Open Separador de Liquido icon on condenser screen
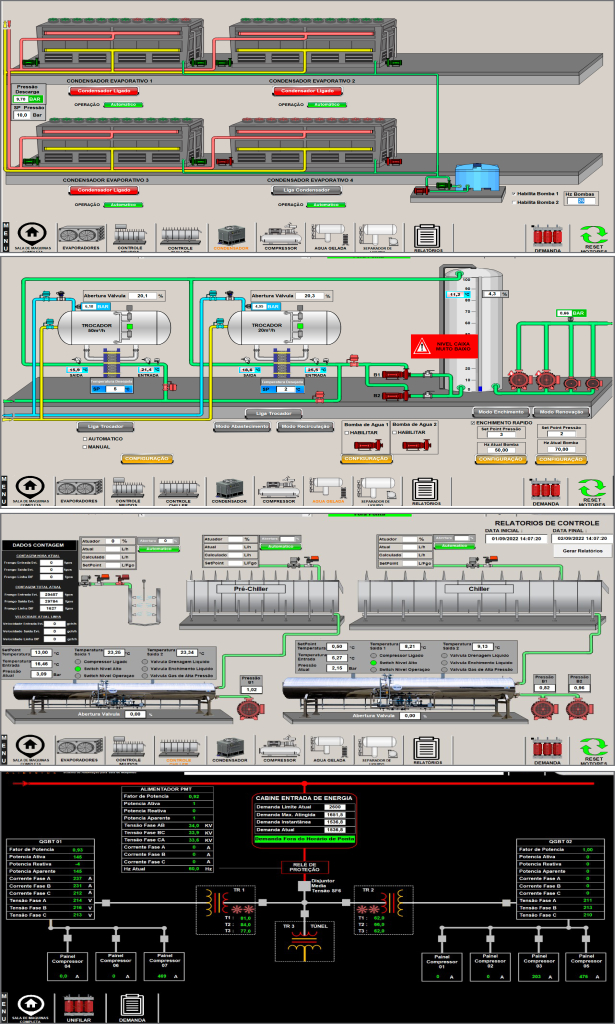 pyautogui.click(x=377, y=236)
